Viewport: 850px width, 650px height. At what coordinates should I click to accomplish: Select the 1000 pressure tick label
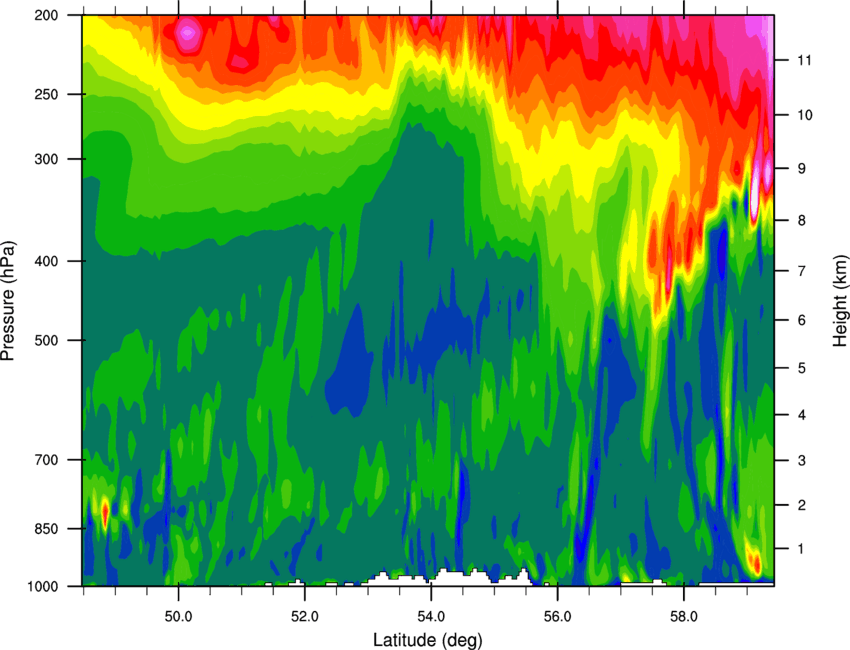(x=42, y=586)
